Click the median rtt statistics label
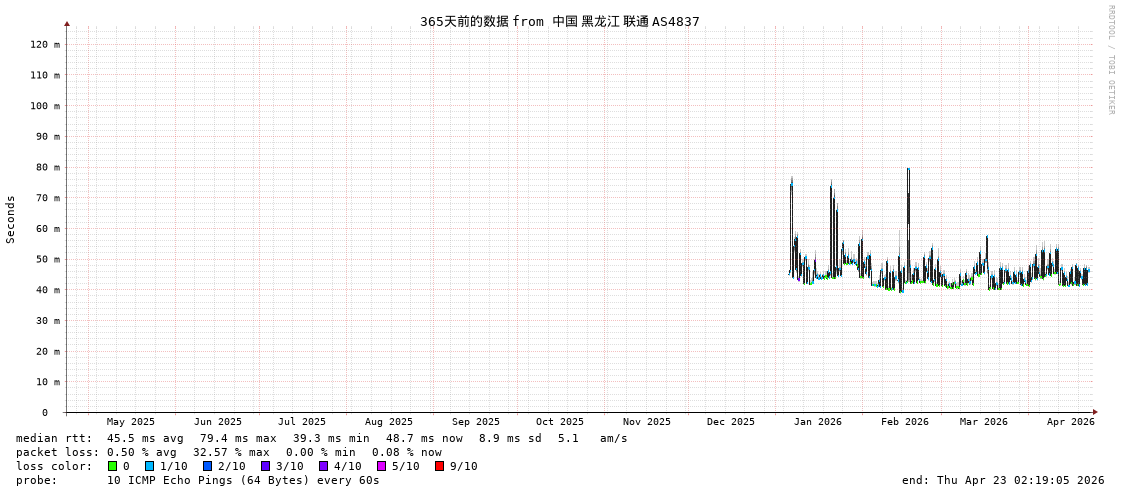The width and height of the screenshot is (1121, 494). click(54, 438)
